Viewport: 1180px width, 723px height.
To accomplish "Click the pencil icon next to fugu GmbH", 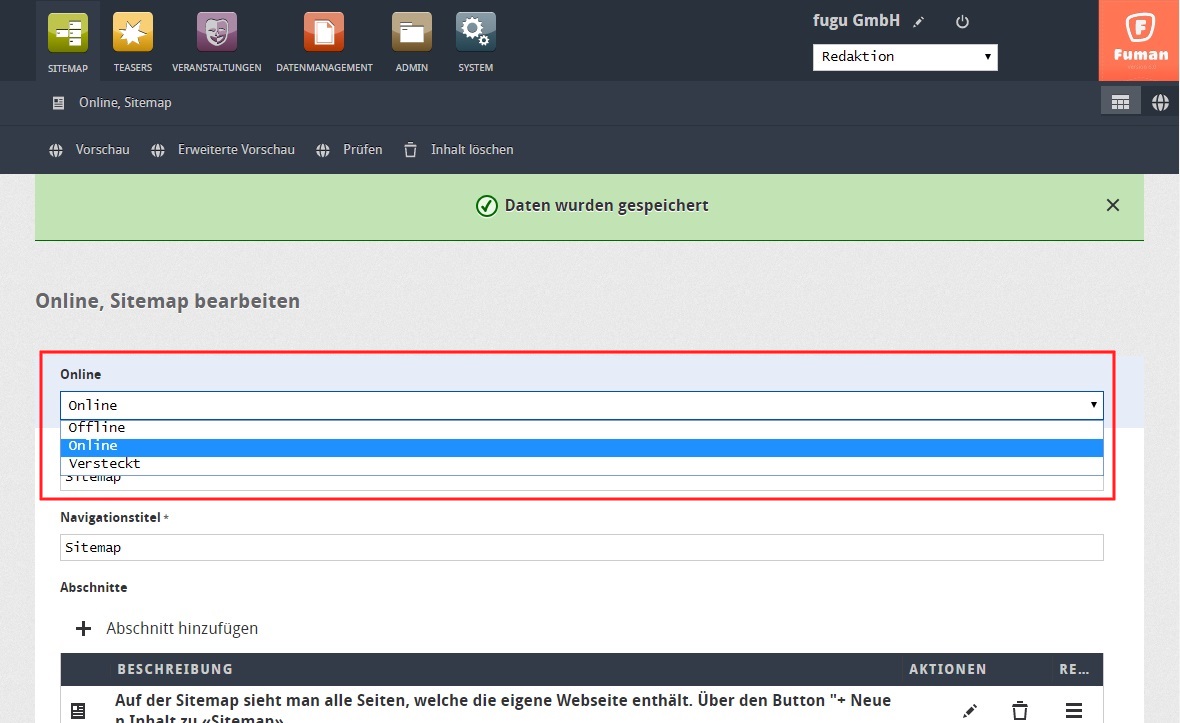I will 919,22.
